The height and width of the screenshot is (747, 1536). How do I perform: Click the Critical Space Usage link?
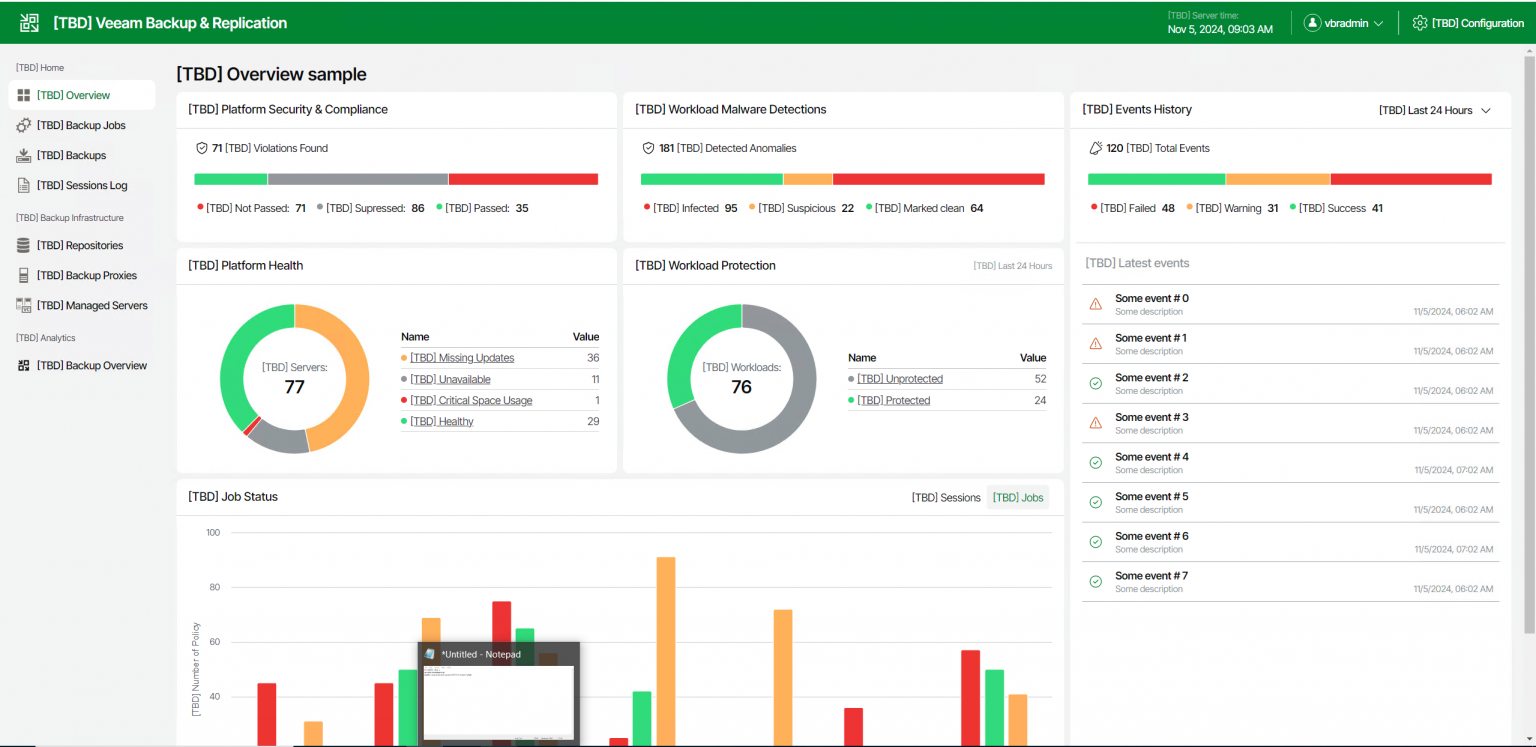pos(471,401)
